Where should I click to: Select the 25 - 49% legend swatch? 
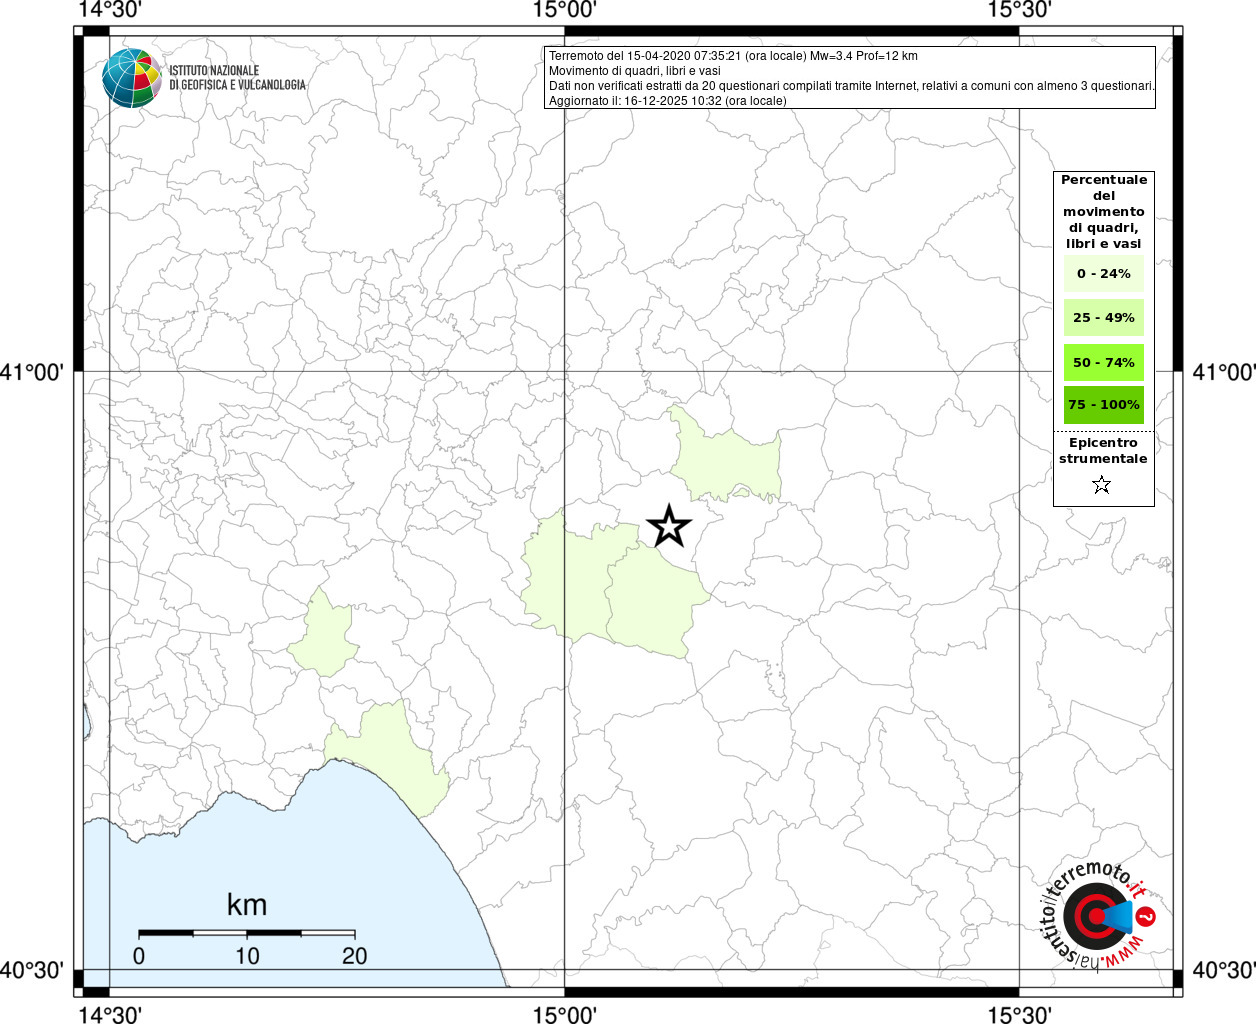1104,317
